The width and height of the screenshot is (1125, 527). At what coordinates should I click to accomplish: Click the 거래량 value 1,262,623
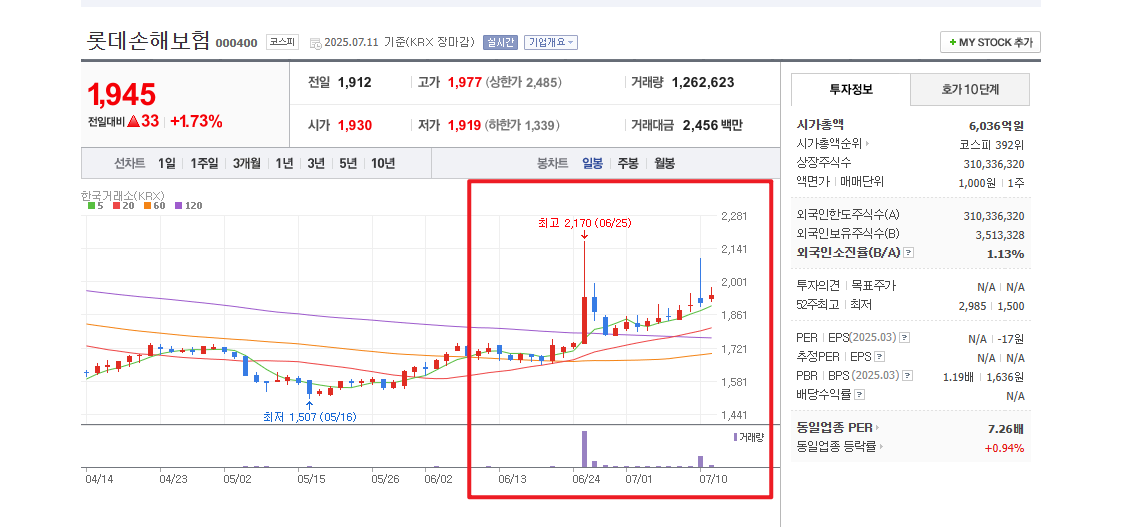[x=703, y=82]
